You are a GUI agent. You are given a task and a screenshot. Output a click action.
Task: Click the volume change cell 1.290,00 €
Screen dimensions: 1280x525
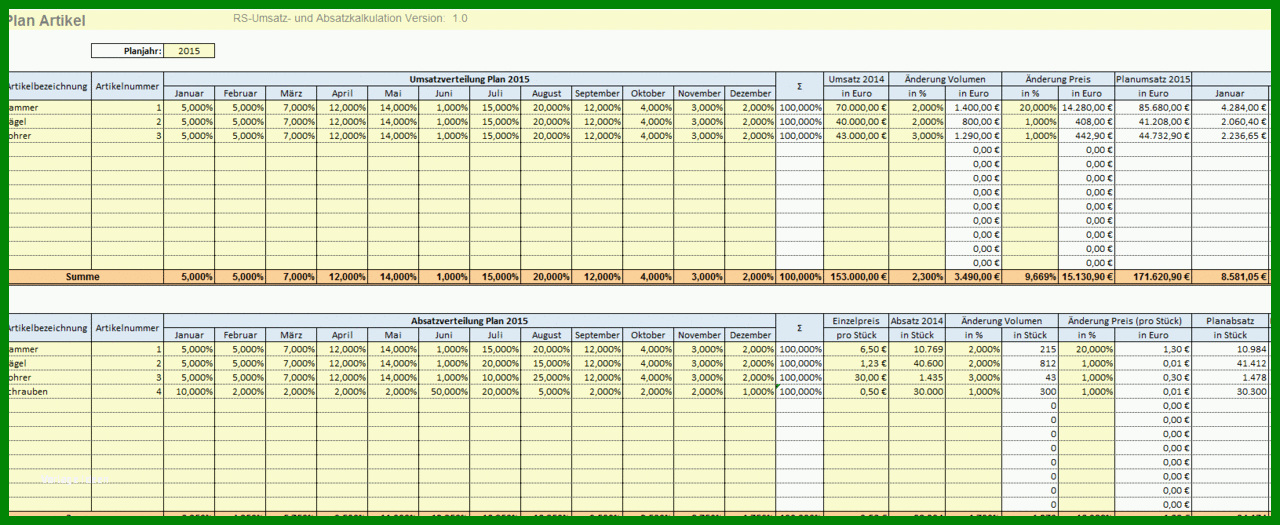[974, 135]
